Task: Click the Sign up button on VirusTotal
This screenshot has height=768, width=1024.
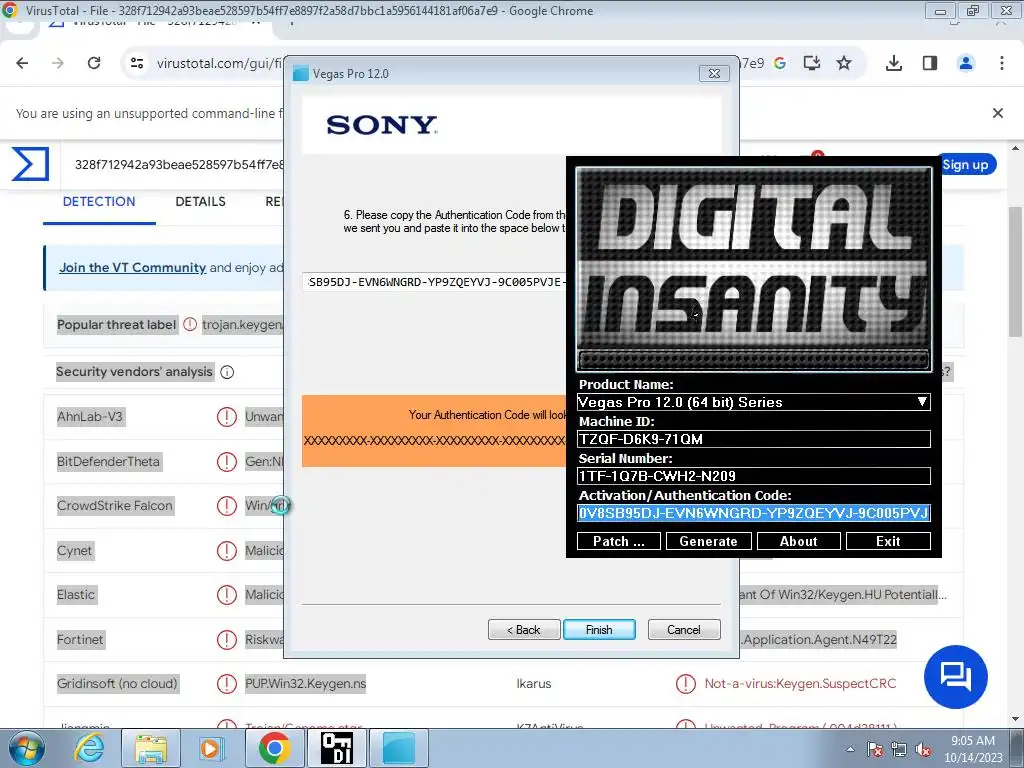Action: (x=965, y=165)
